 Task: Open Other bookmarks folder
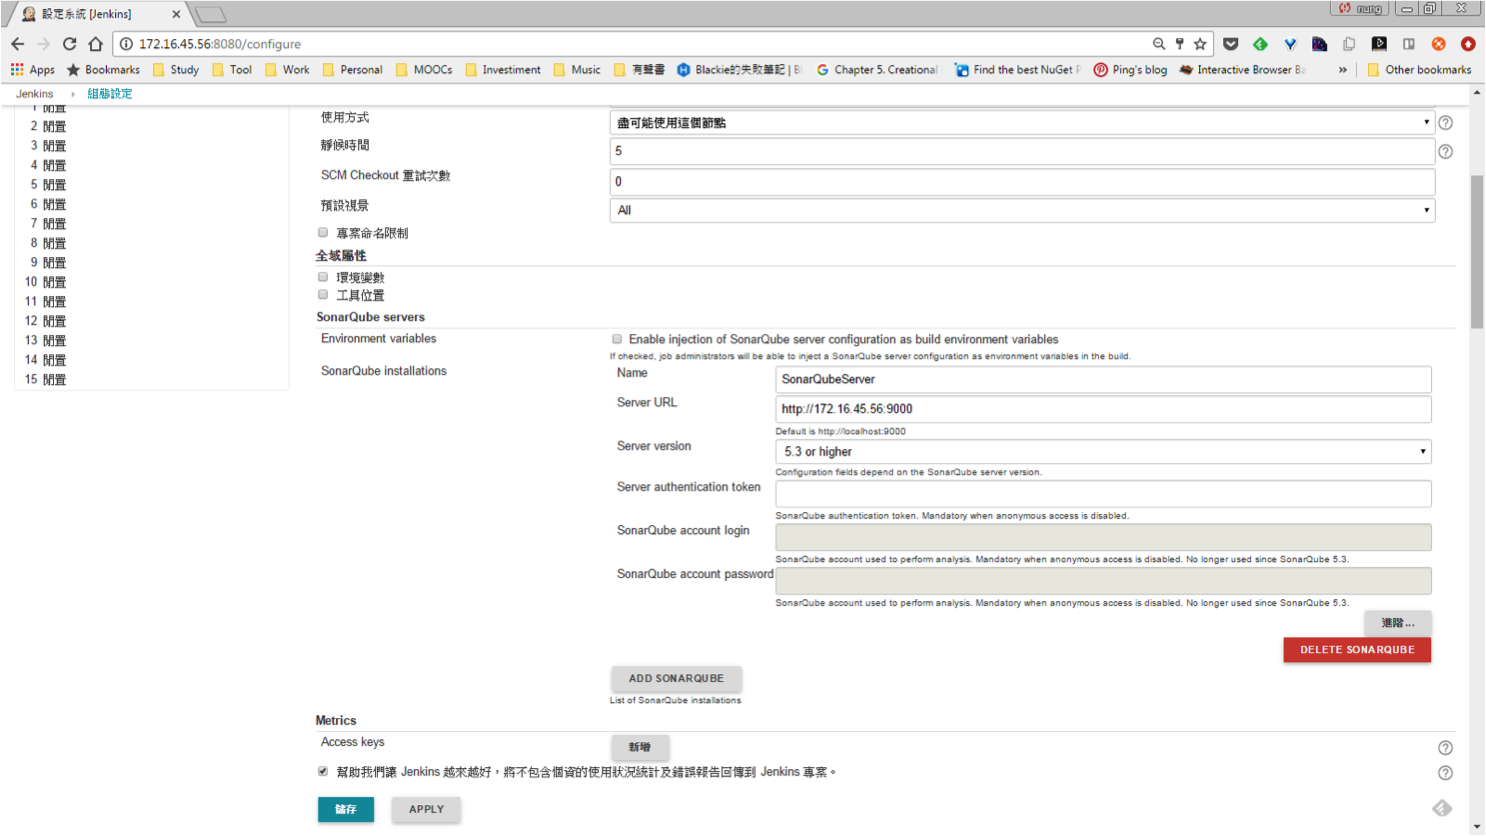1419,70
